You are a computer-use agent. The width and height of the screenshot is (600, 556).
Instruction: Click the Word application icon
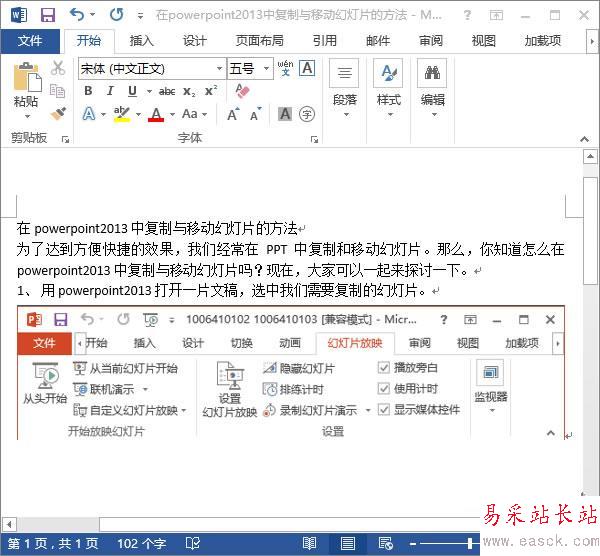19,15
